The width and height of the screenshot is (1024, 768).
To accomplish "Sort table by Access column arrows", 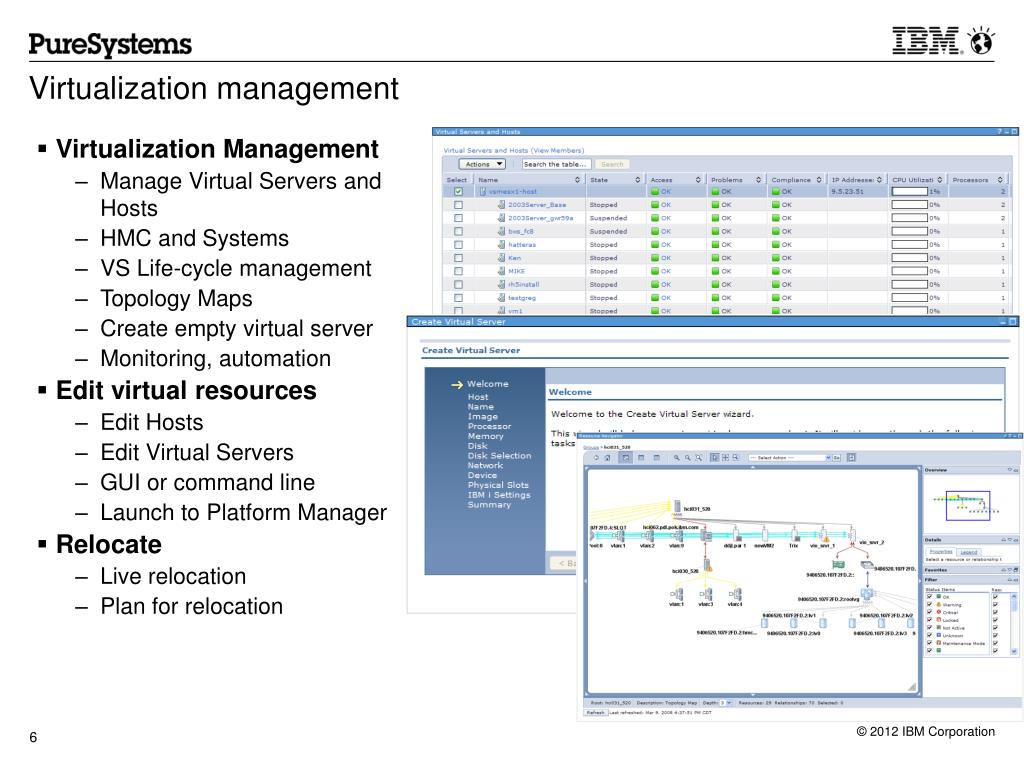I will tap(697, 180).
